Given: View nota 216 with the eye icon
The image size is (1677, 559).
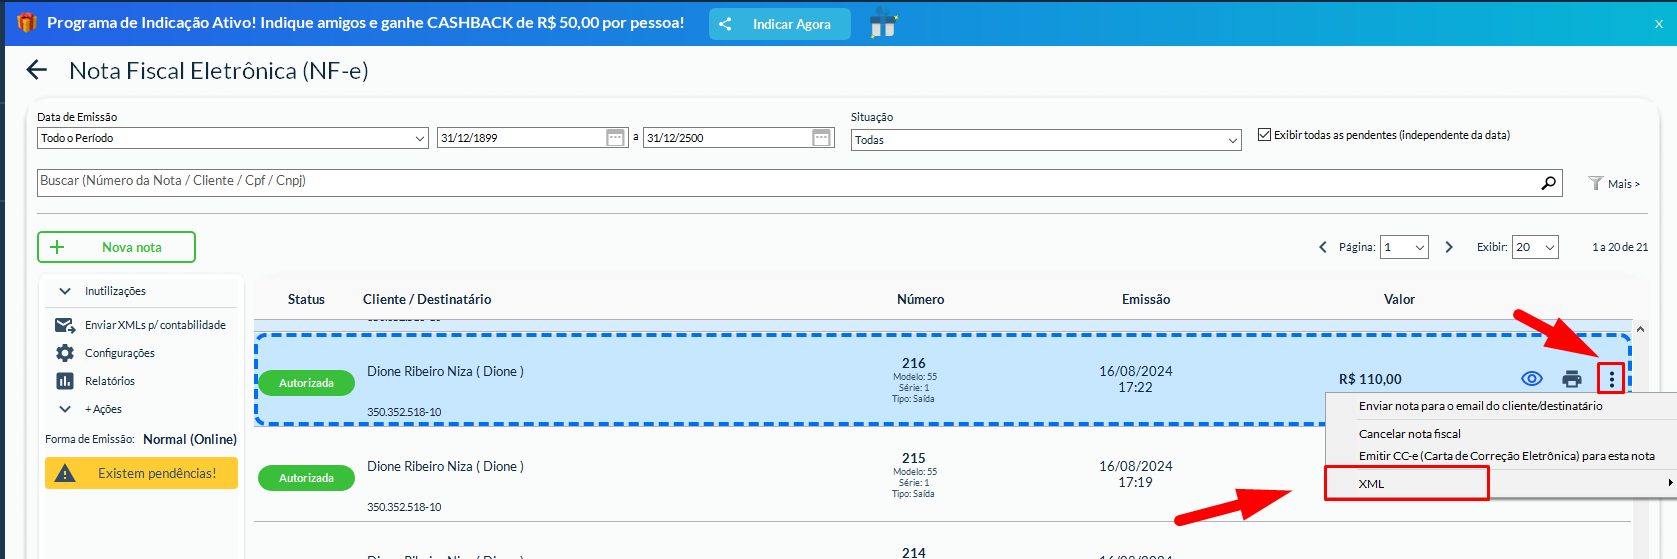Looking at the screenshot, I should (x=1531, y=379).
